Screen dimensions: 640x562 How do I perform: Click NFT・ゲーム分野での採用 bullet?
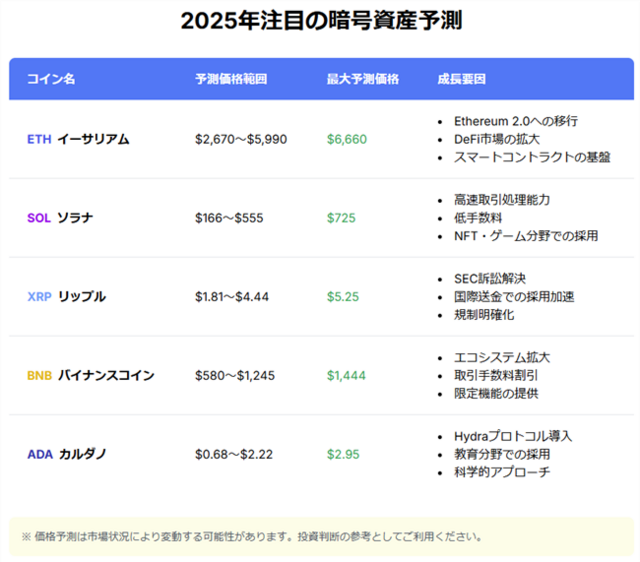(x=526, y=236)
